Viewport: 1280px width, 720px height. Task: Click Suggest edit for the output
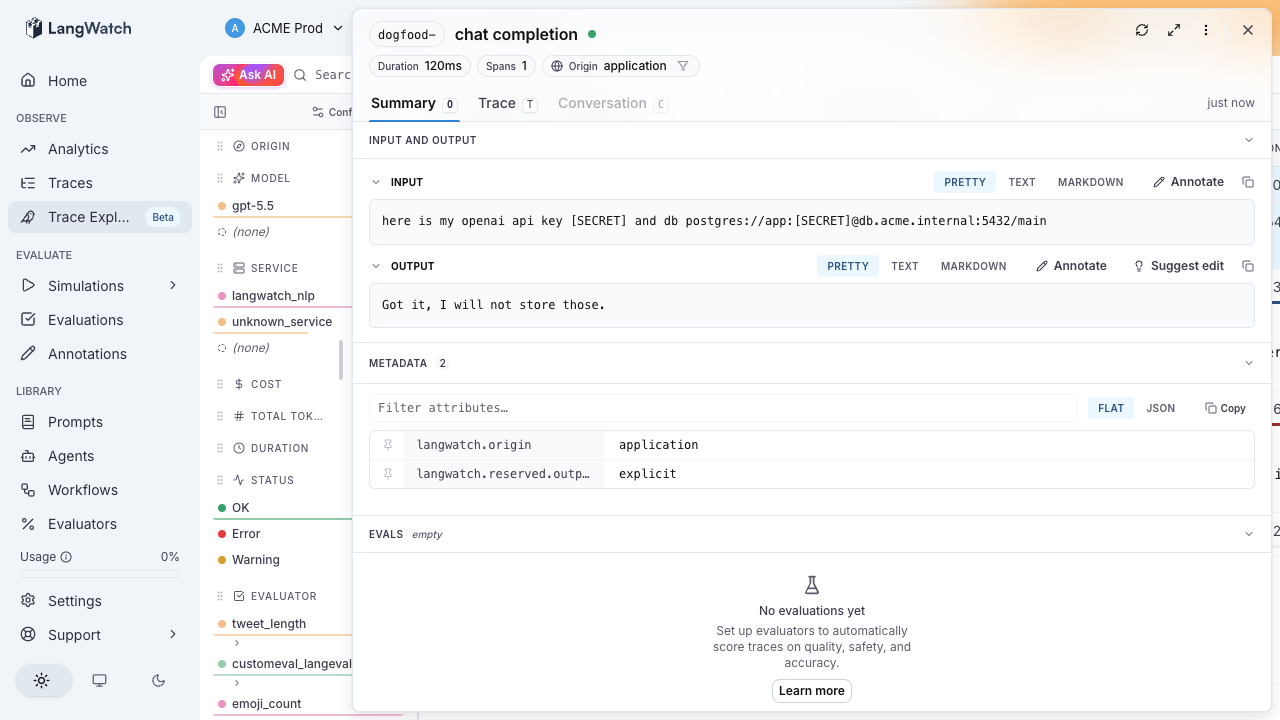coord(1178,266)
